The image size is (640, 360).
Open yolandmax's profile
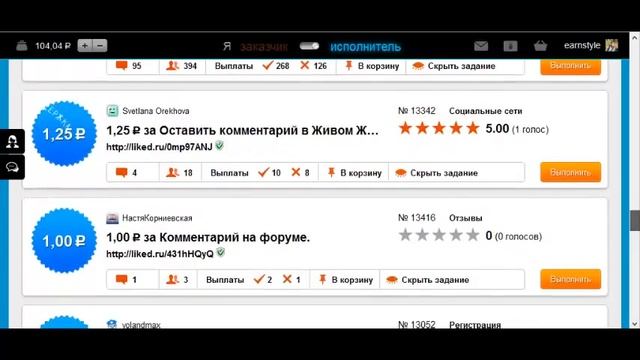click(141, 325)
